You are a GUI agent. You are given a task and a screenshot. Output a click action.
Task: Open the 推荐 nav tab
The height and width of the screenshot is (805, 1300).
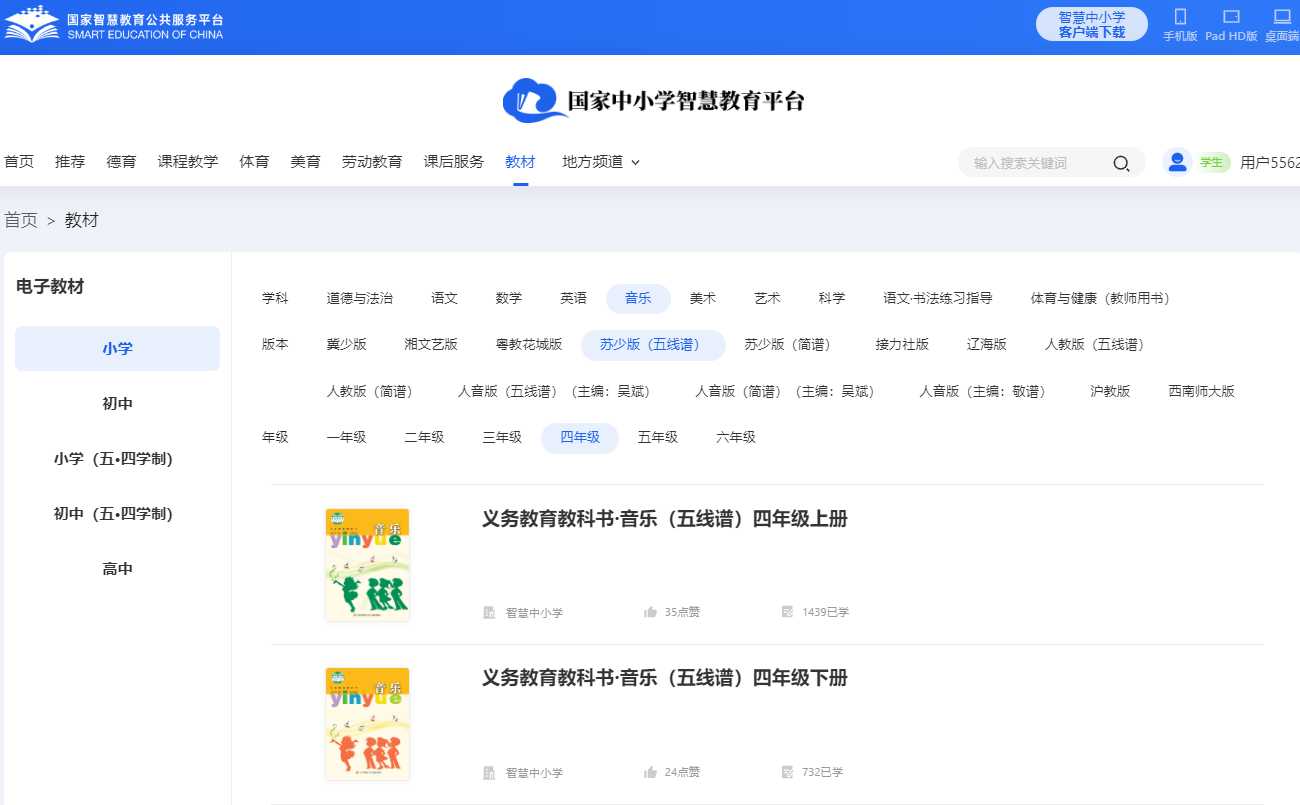pos(70,161)
